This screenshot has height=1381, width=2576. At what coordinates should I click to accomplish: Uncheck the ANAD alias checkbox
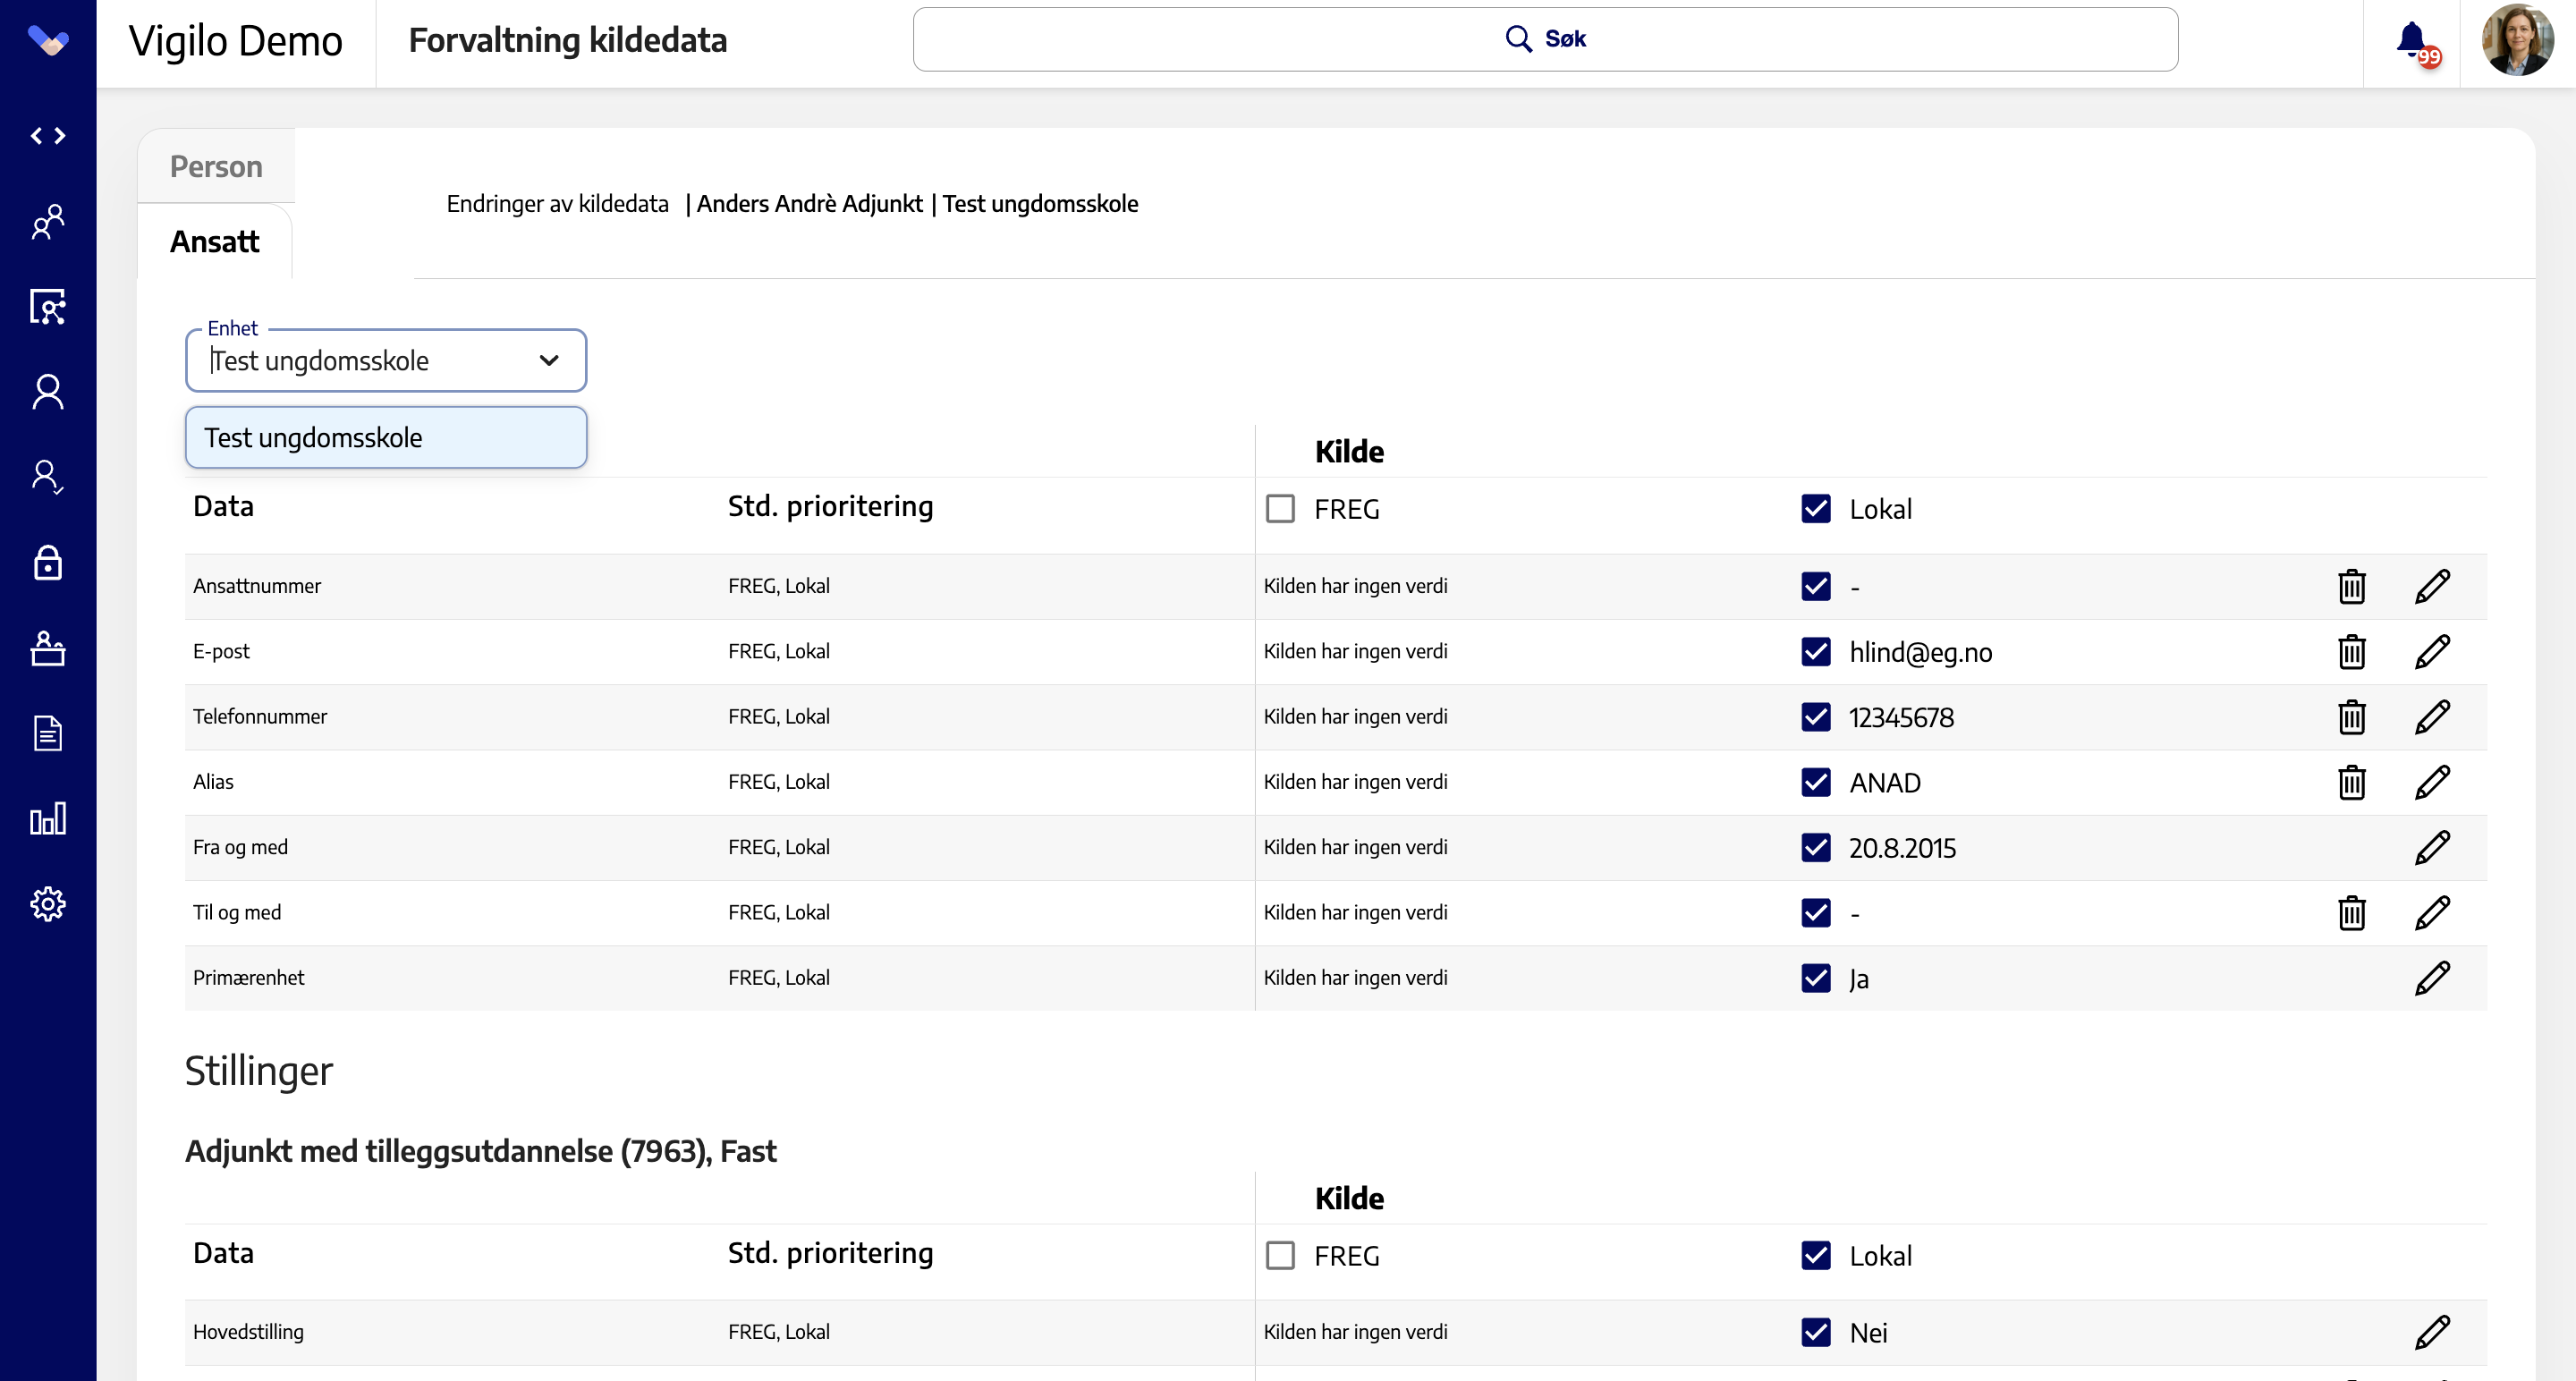click(1816, 782)
